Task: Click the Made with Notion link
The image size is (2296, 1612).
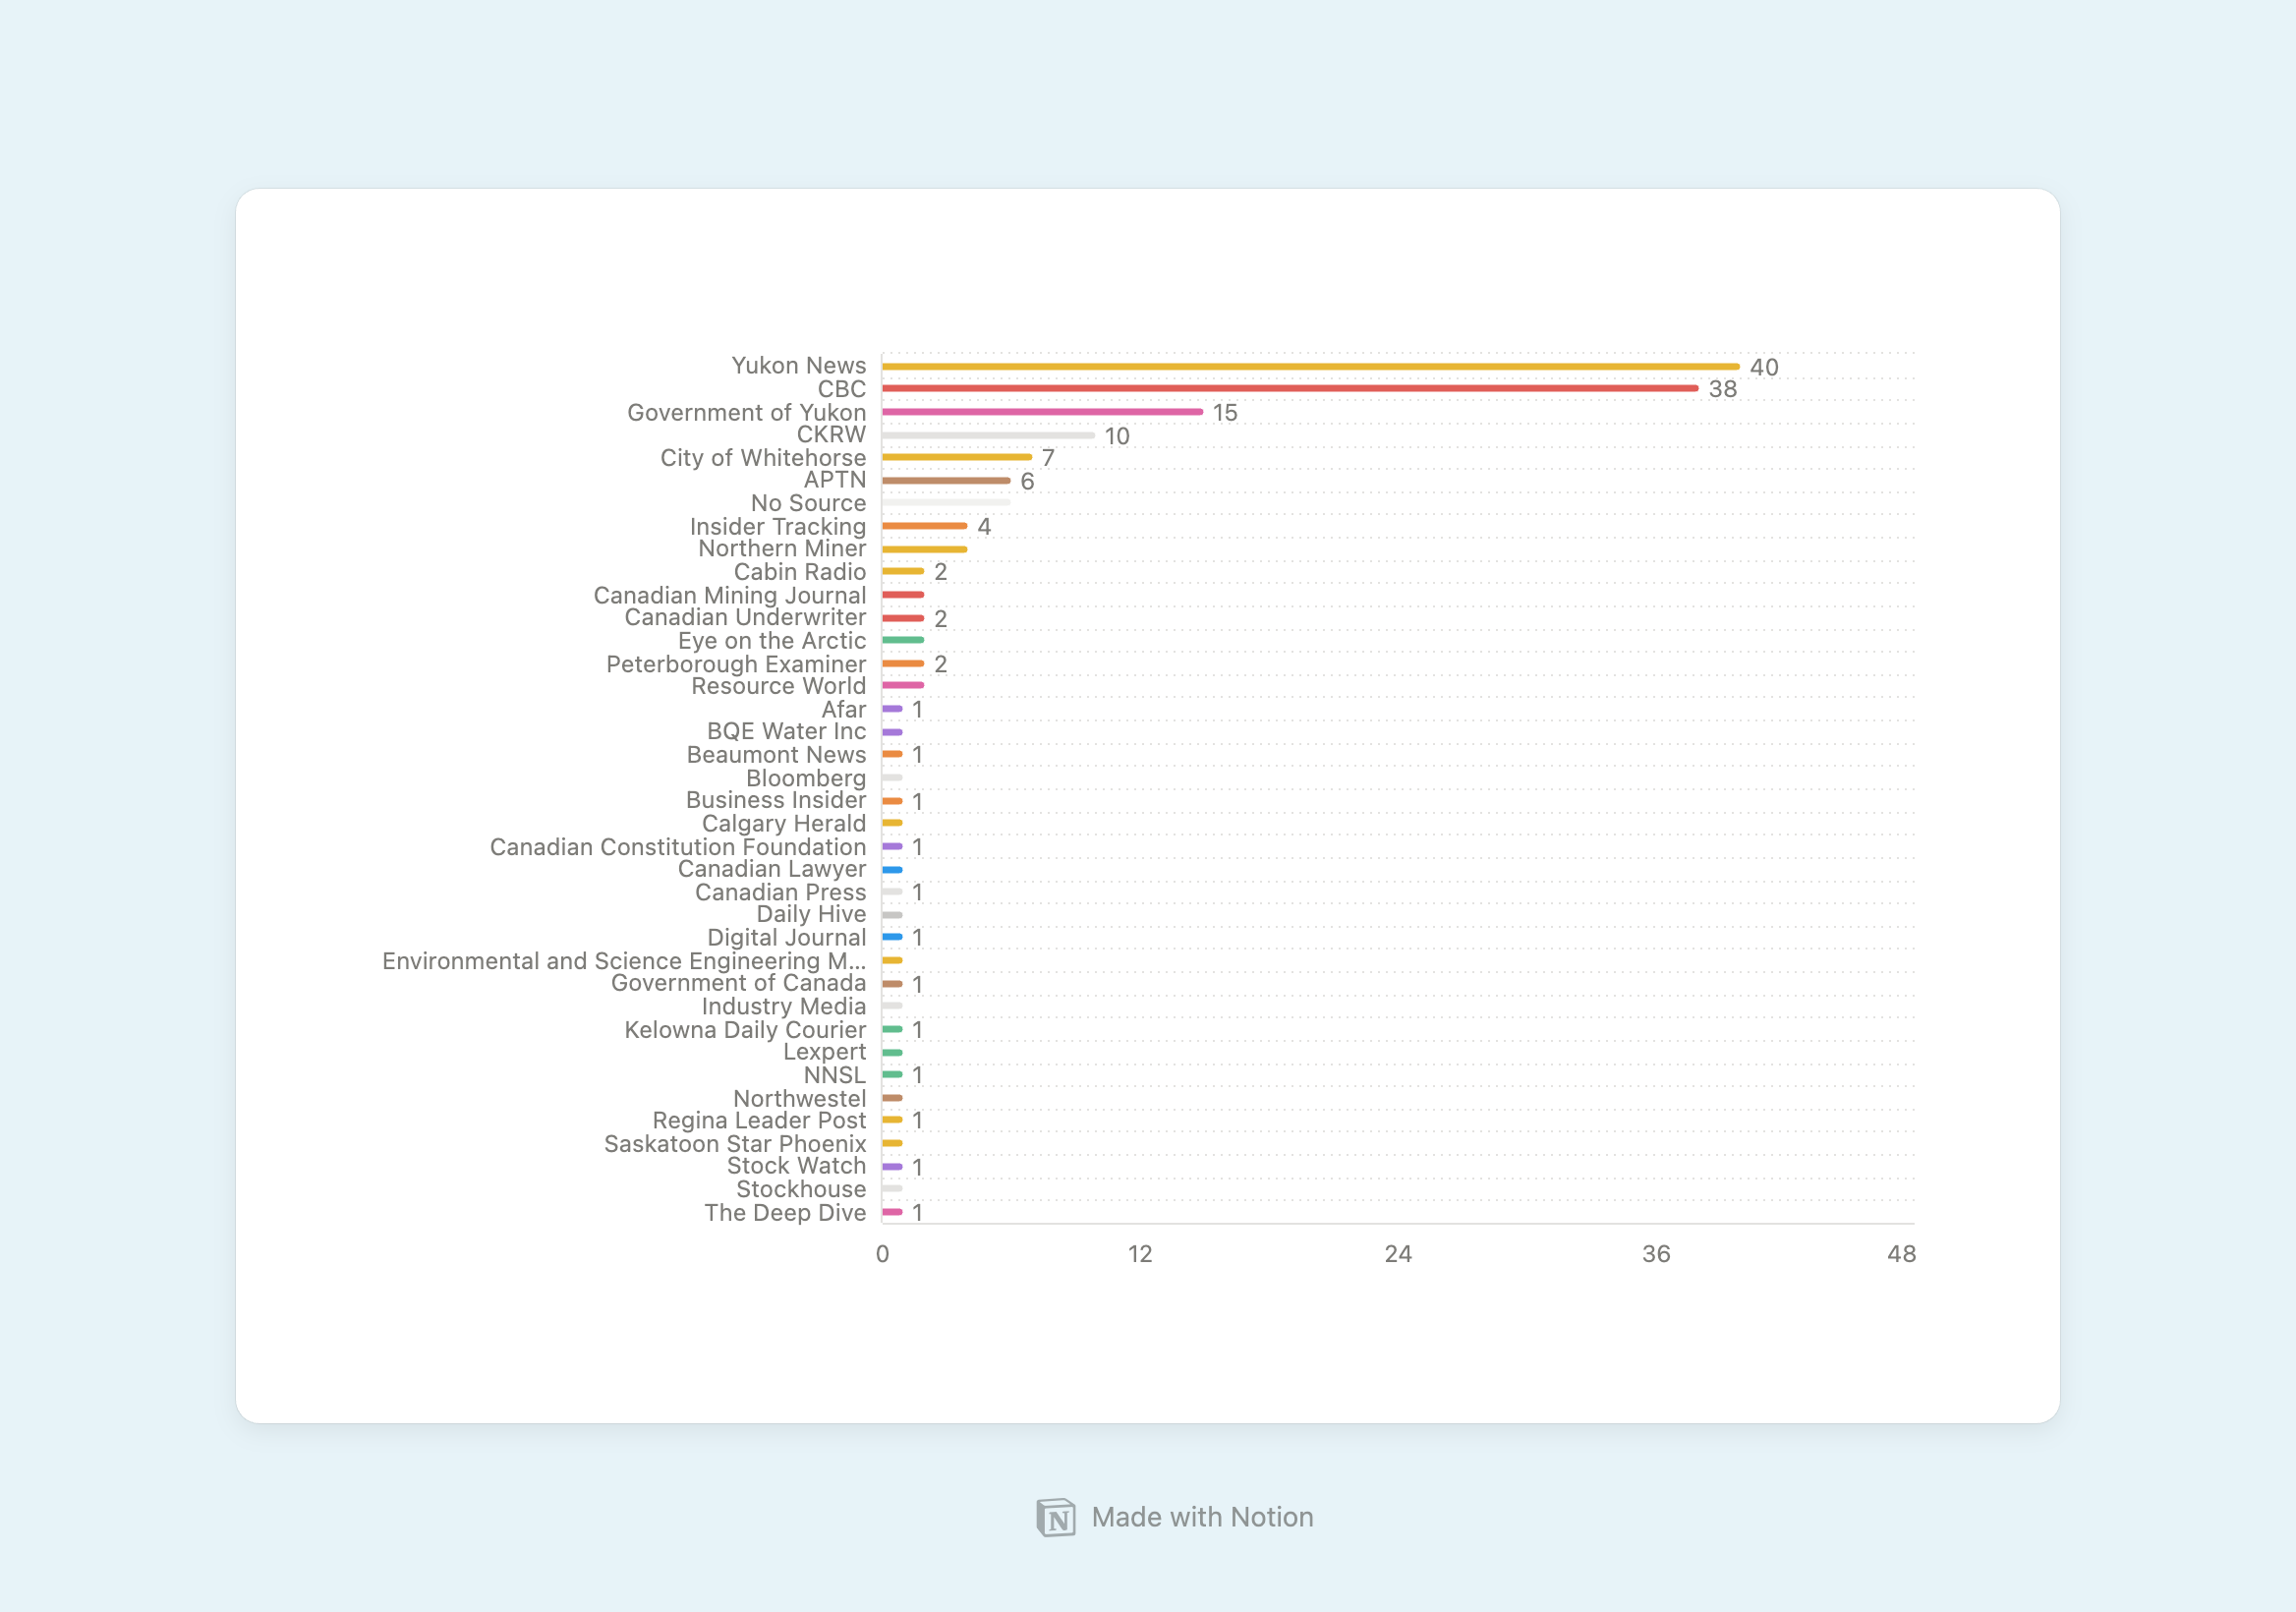Action: (1146, 1516)
